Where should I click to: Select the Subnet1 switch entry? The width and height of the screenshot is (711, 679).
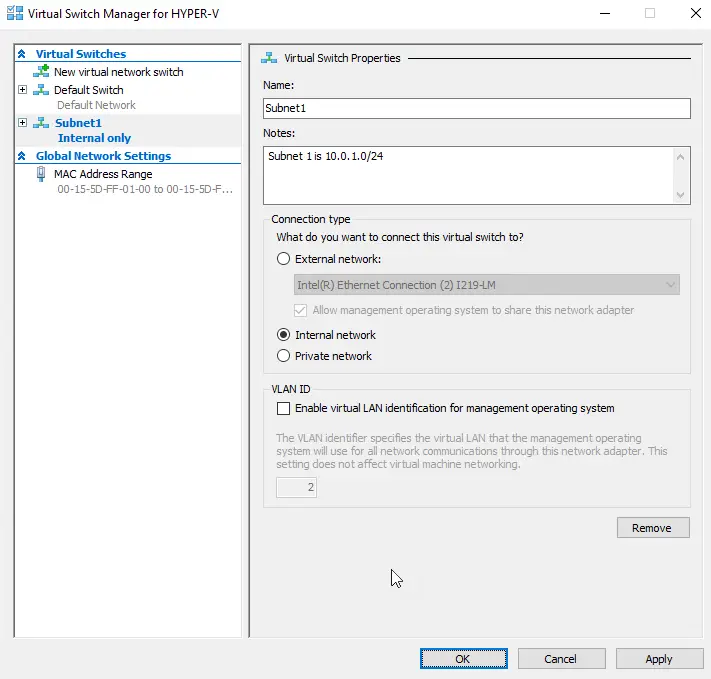tap(78, 123)
